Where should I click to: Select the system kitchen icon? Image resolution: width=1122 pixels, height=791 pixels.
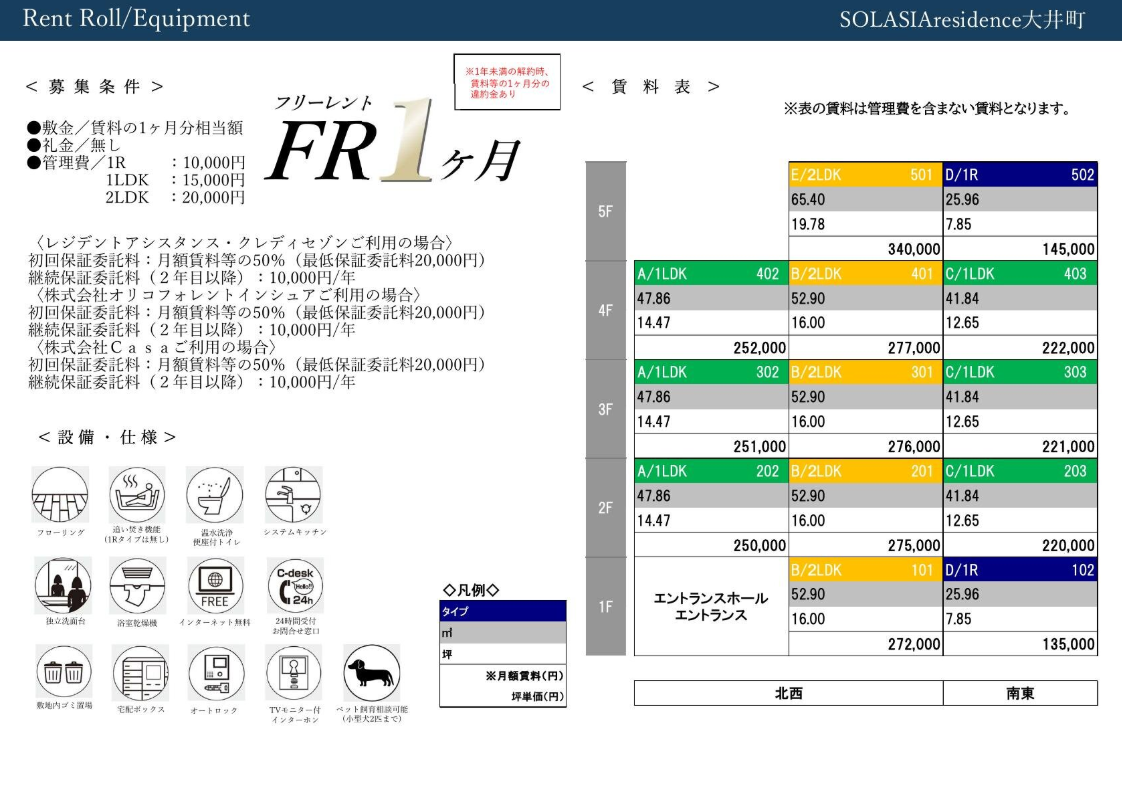(293, 494)
